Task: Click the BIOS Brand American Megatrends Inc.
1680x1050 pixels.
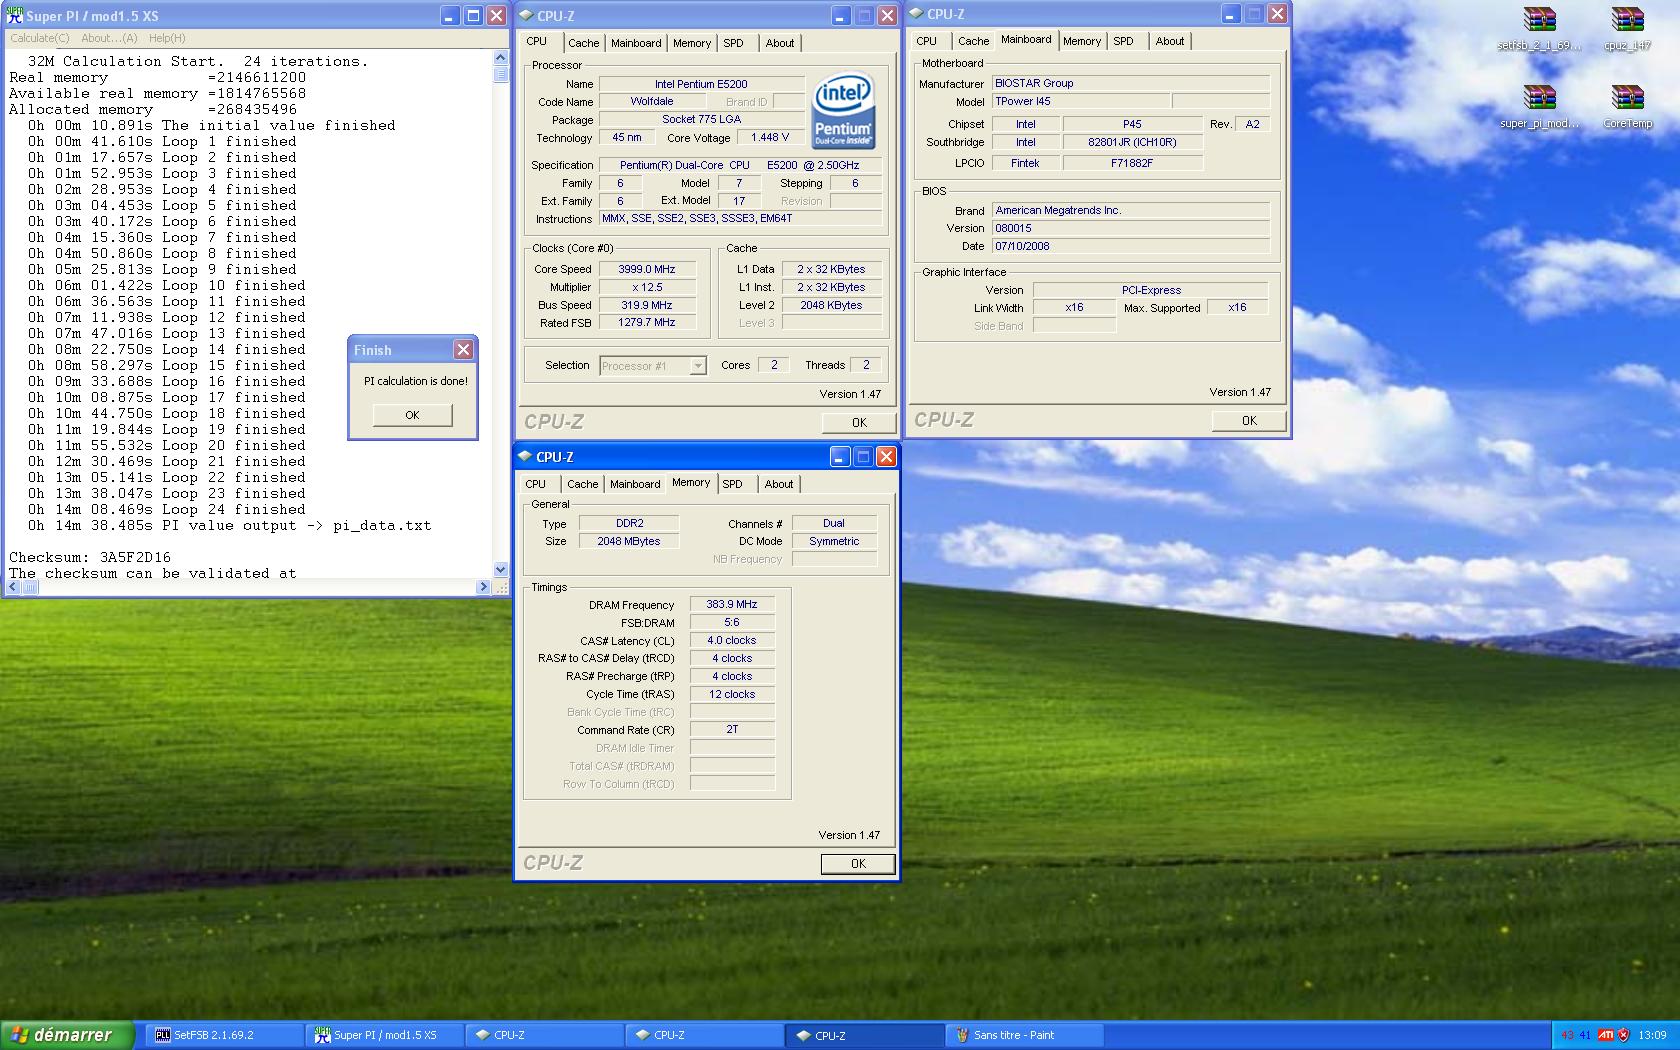Action: tap(1131, 210)
